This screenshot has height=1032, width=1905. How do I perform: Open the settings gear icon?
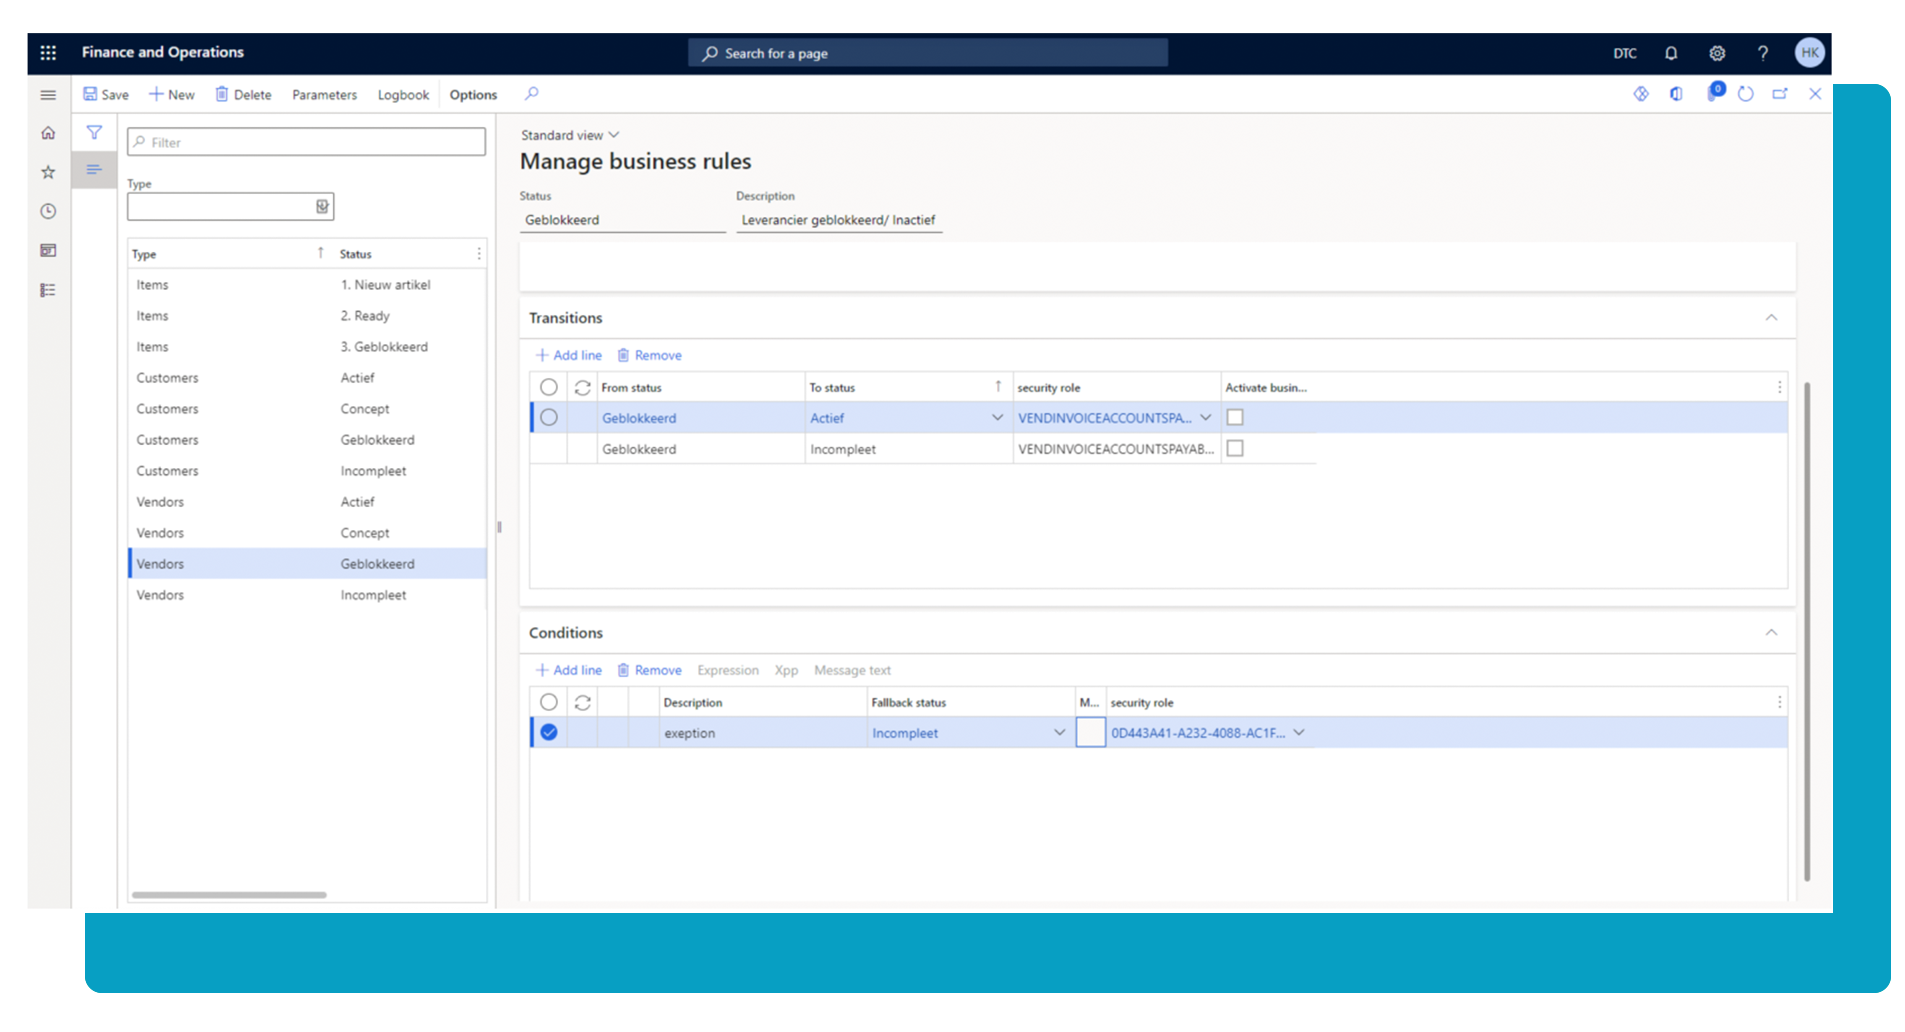point(1717,53)
